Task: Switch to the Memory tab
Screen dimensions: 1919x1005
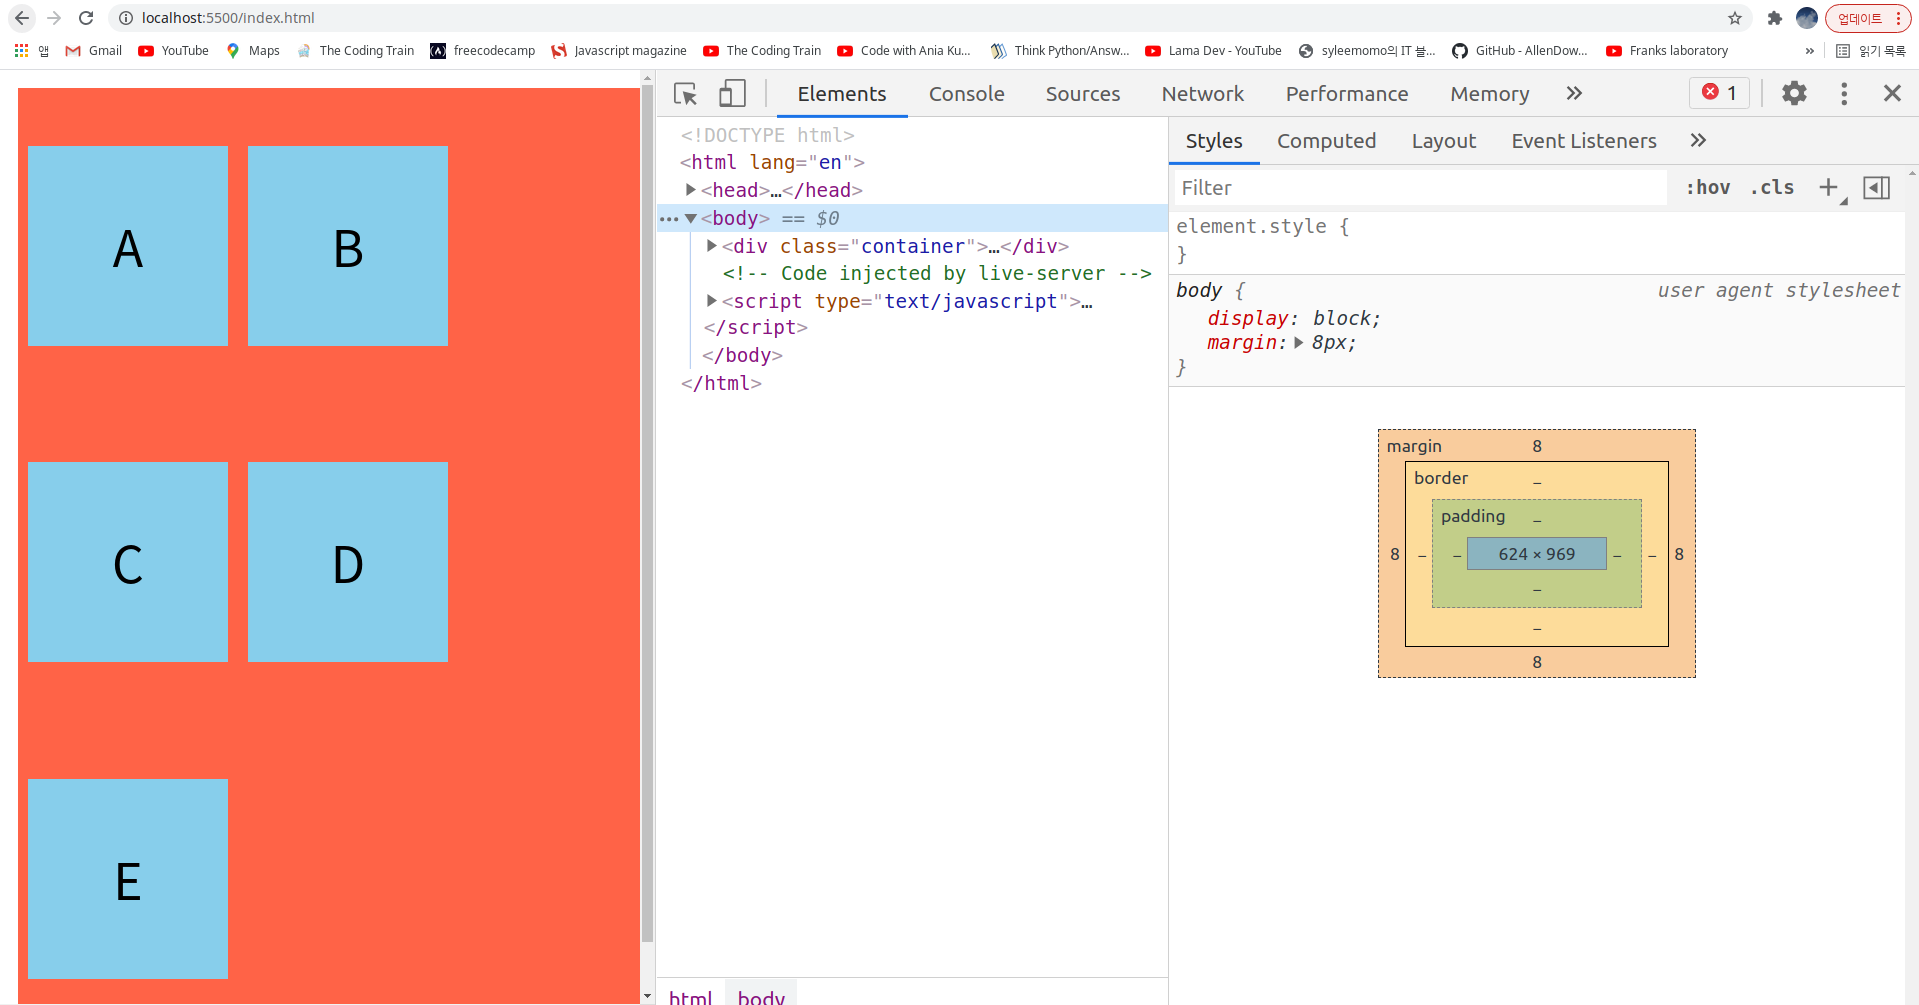Action: coord(1489,94)
